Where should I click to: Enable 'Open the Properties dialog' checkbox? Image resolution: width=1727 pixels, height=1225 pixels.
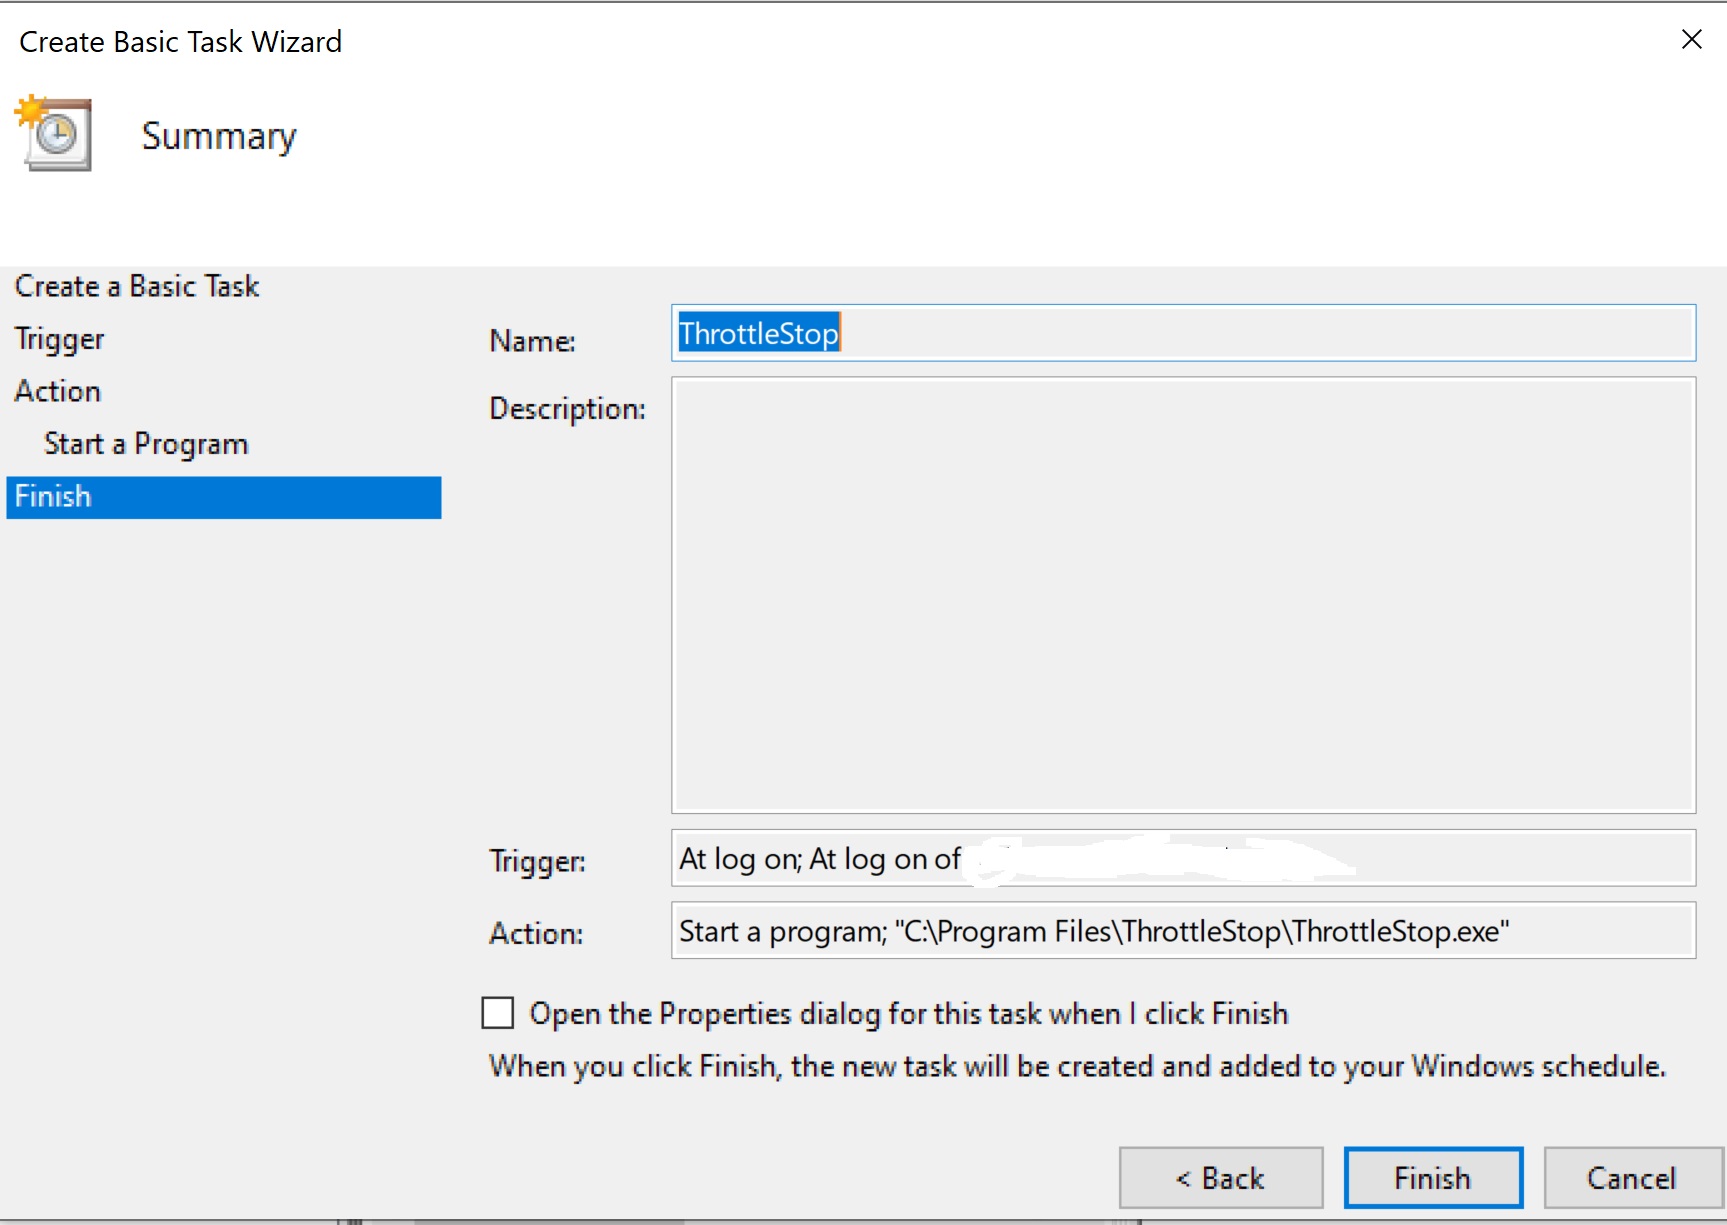498,1013
